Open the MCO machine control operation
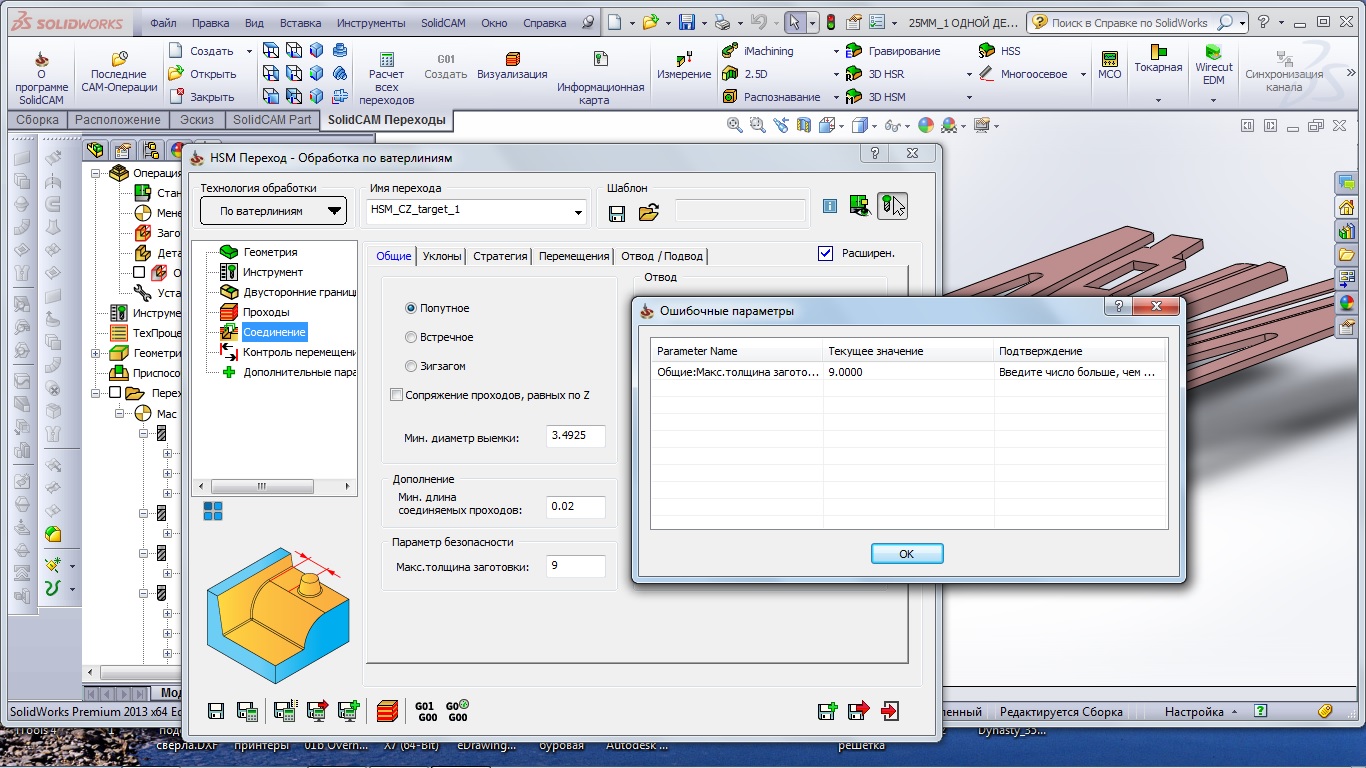The width and height of the screenshot is (1366, 768). pyautogui.click(x=1109, y=64)
